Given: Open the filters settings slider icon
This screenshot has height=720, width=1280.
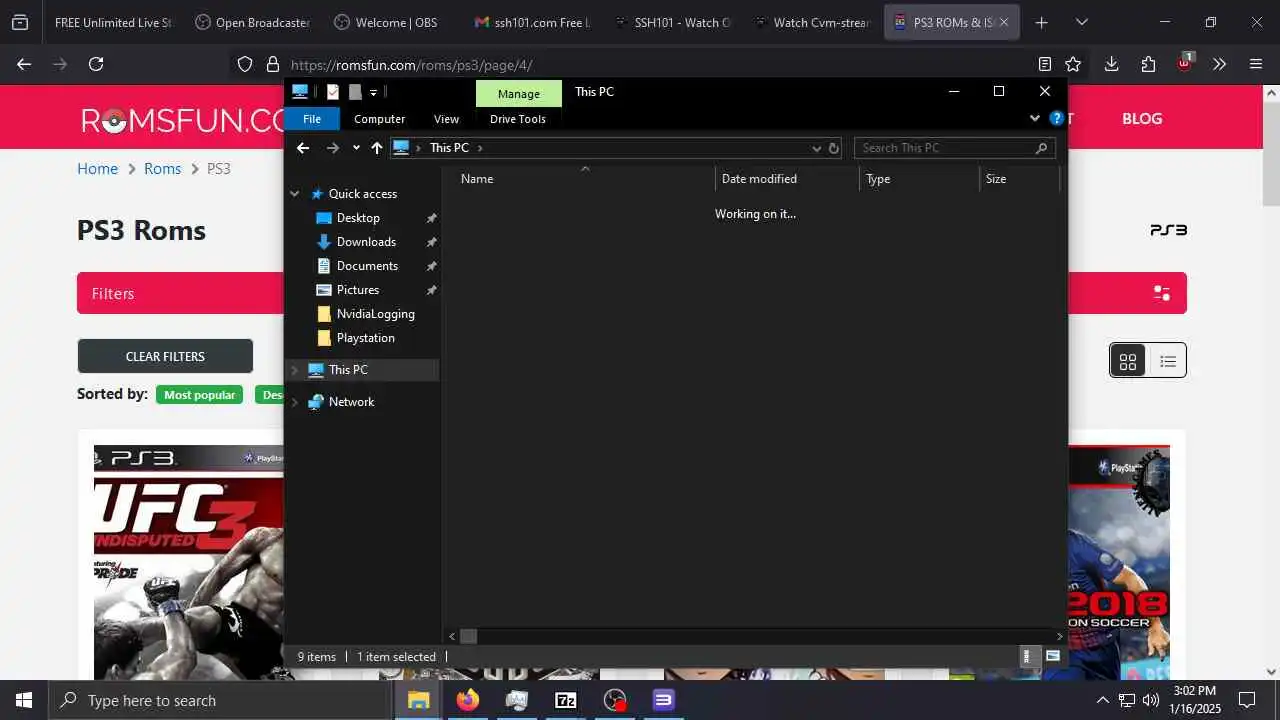Looking at the screenshot, I should [x=1162, y=293].
